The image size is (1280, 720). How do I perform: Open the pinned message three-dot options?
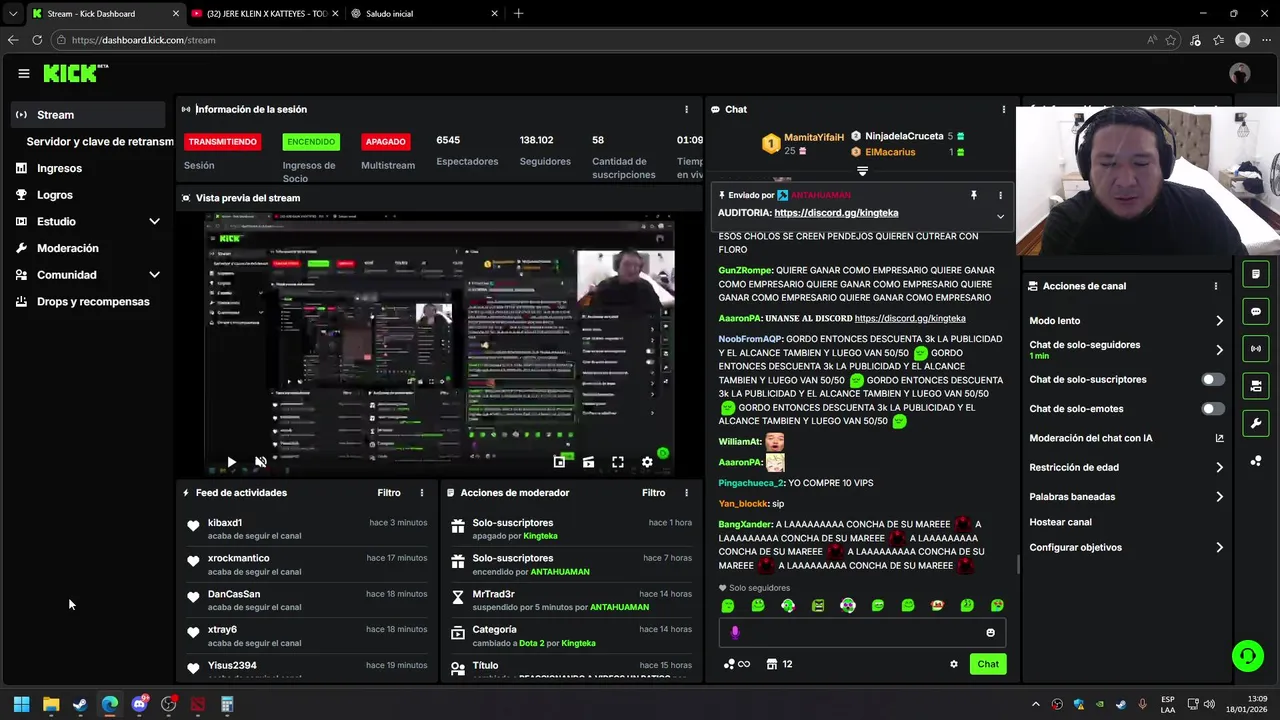click(x=1000, y=195)
